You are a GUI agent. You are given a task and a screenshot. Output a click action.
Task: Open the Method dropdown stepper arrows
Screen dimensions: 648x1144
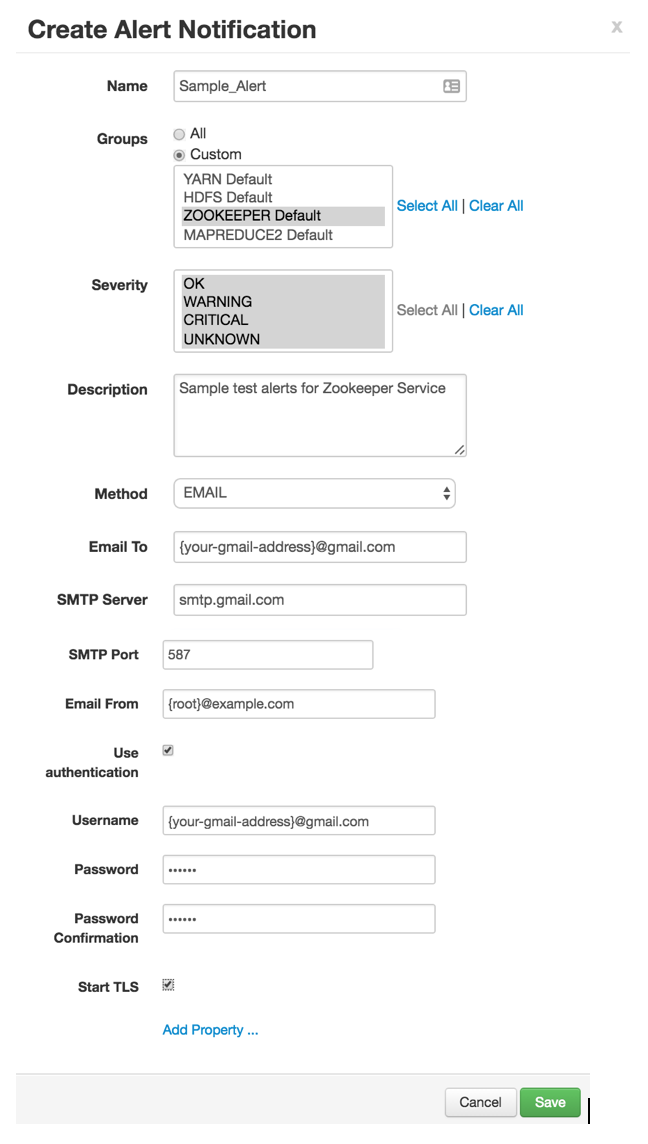[x=446, y=493]
